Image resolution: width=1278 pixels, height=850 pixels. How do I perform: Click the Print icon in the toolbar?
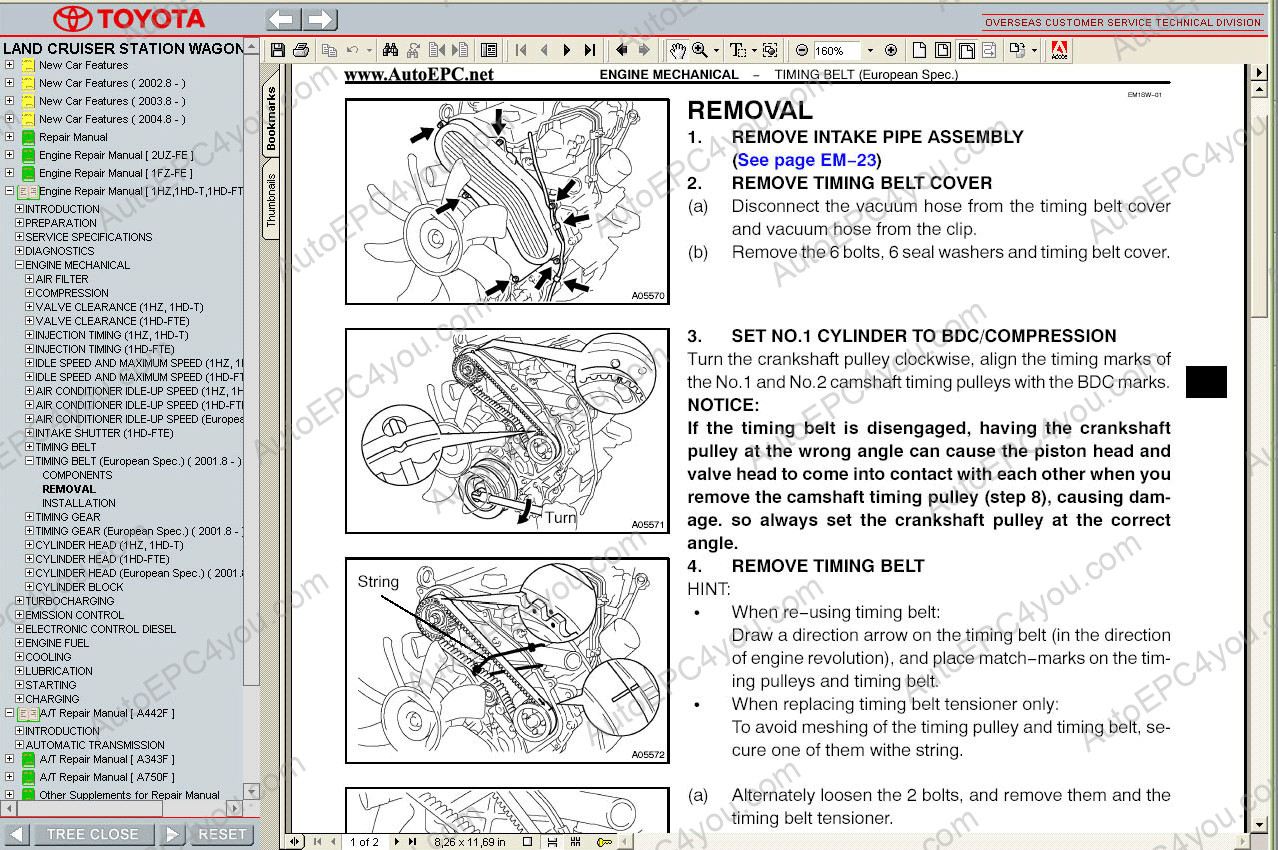[300, 50]
